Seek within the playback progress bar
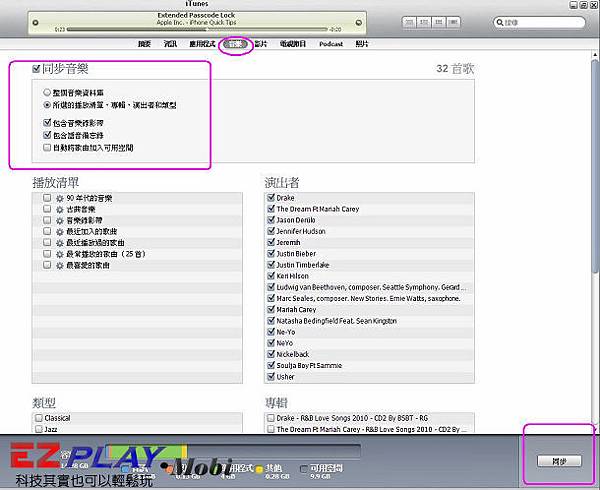Screen dimensions: 600x490 point(197,29)
